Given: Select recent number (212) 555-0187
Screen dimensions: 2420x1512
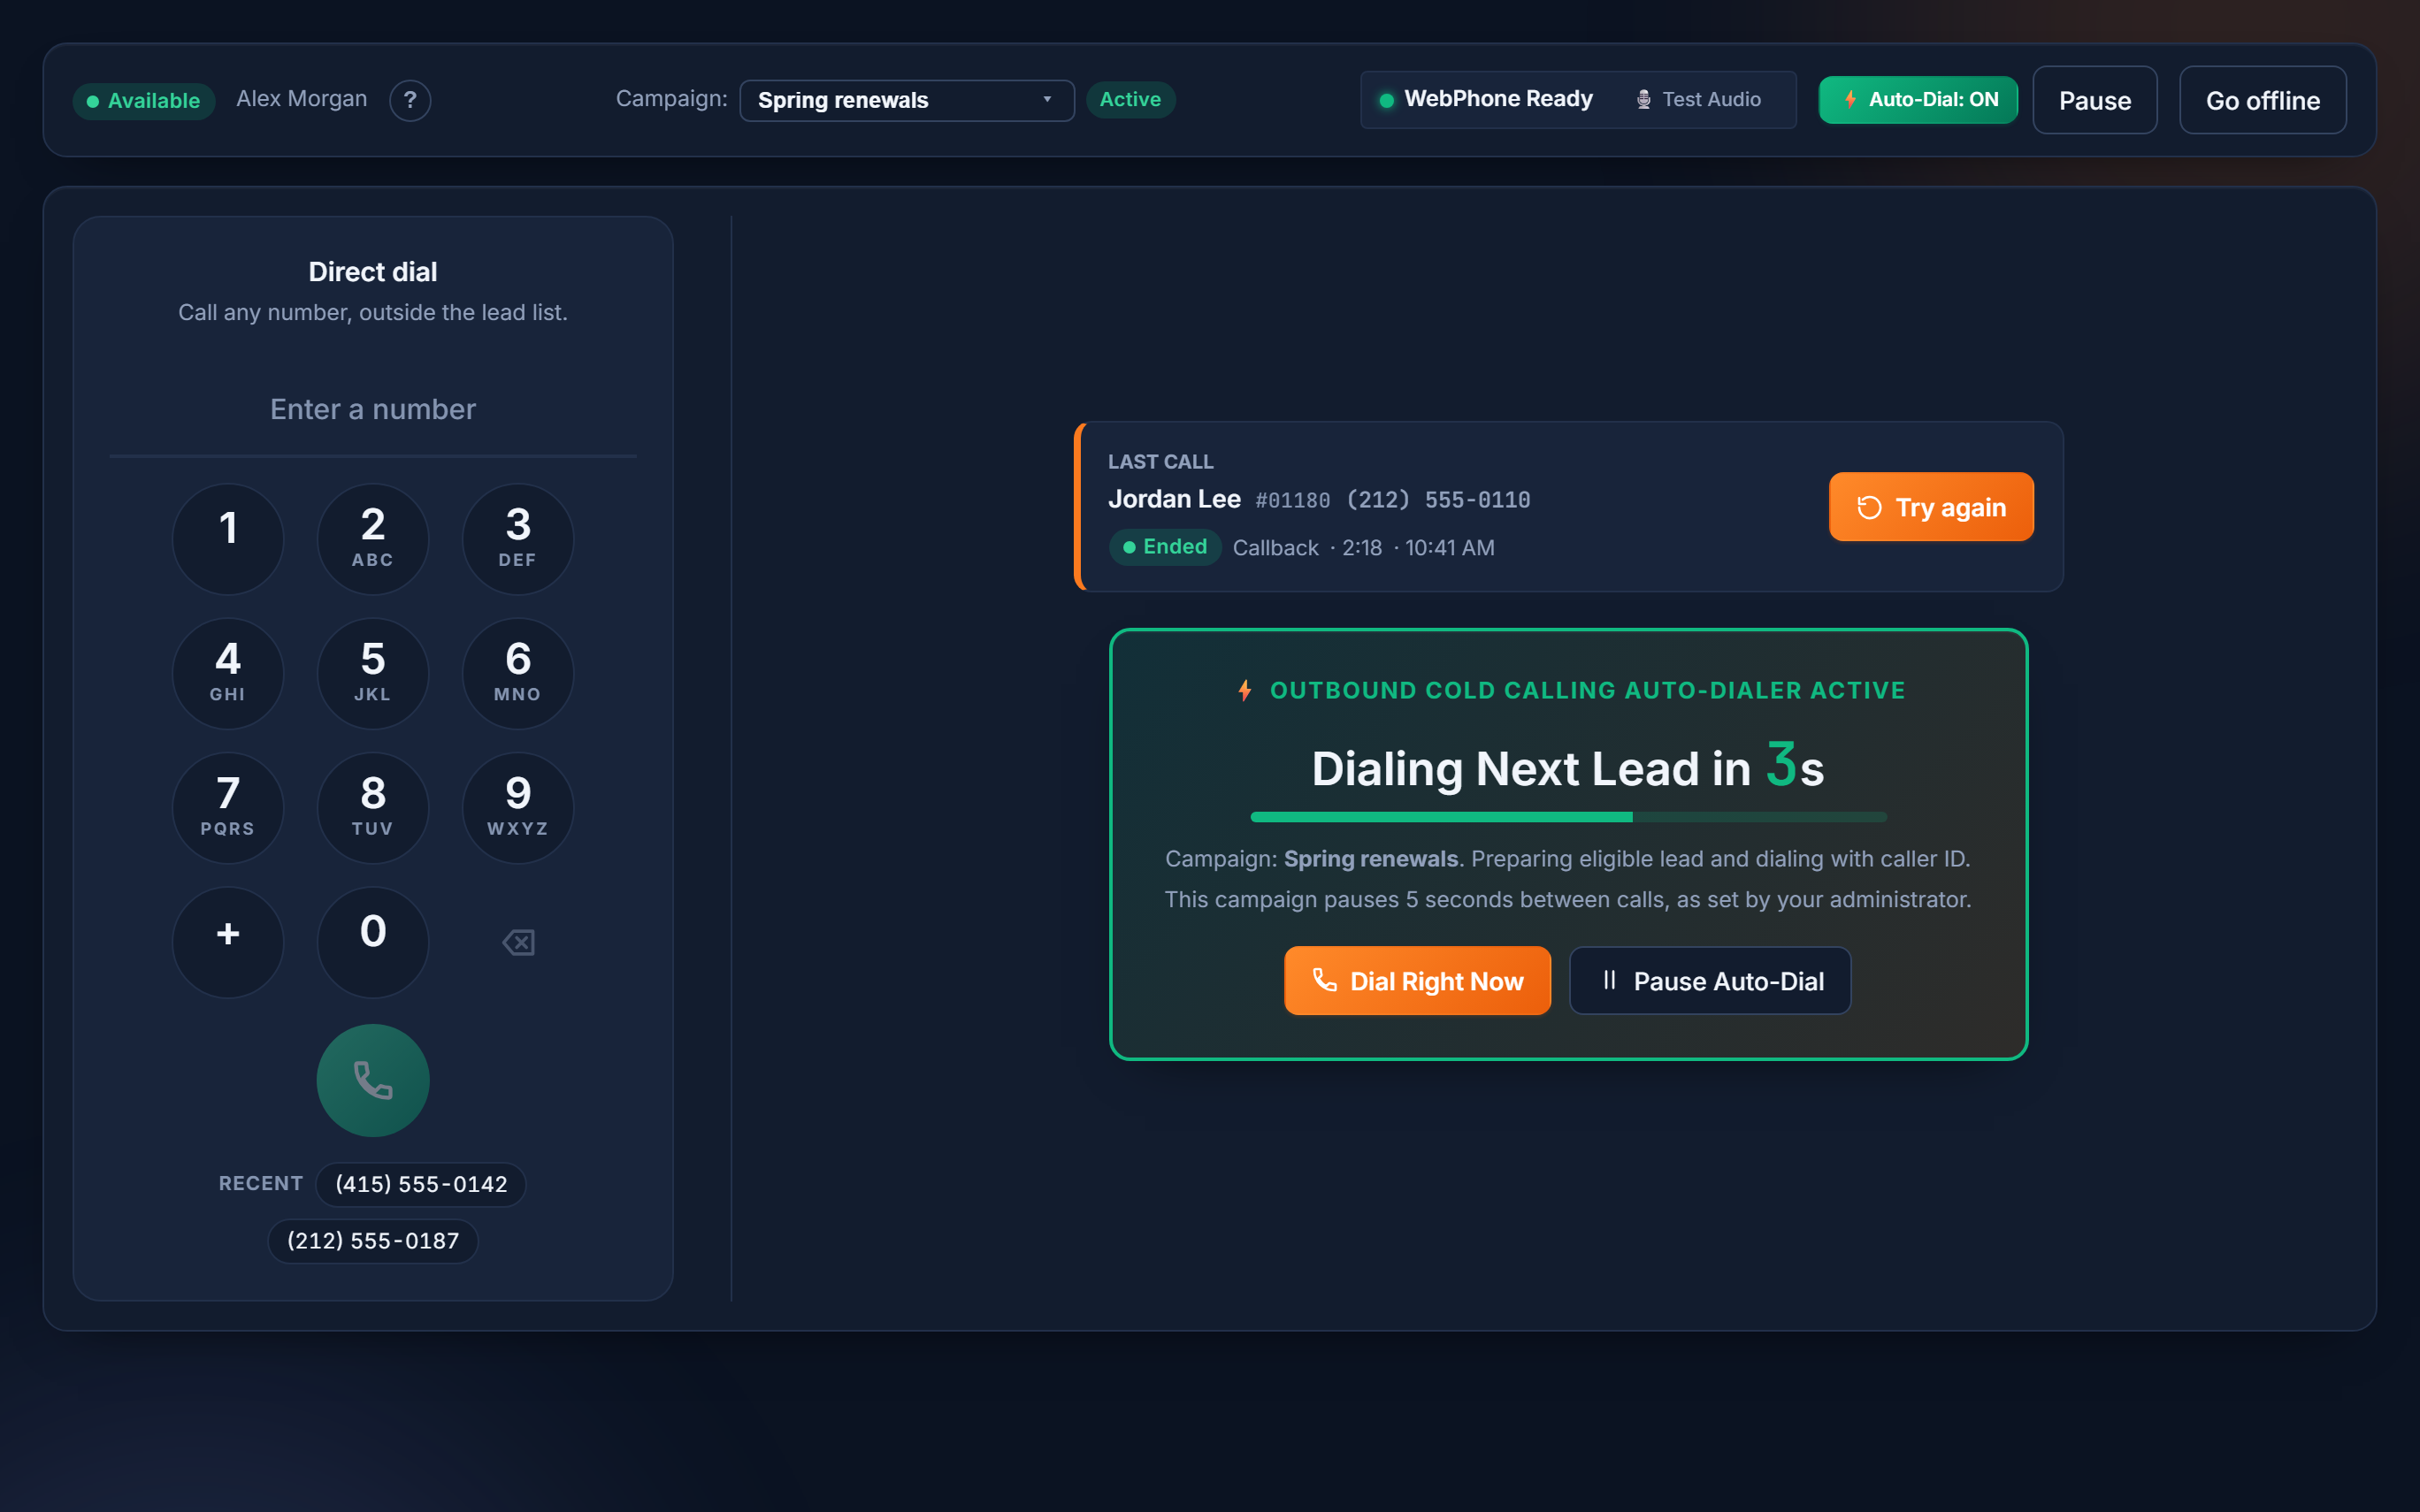Looking at the screenshot, I should click(373, 1241).
